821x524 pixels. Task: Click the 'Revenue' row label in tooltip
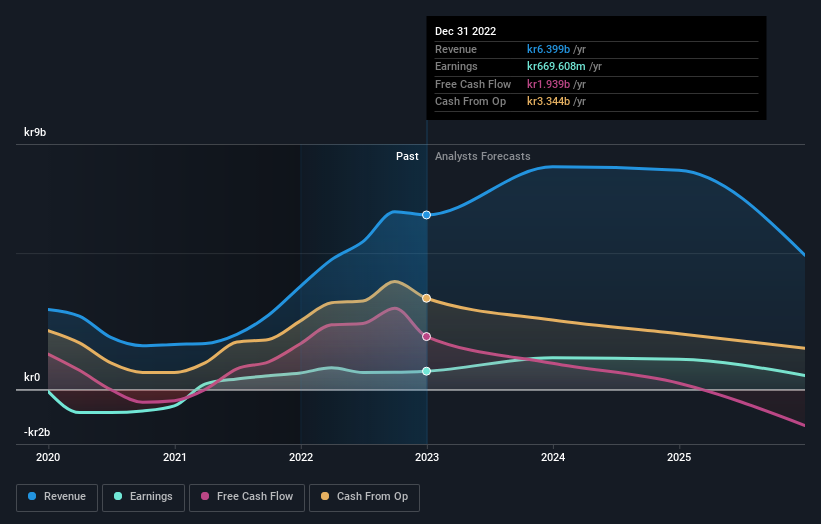tap(456, 49)
